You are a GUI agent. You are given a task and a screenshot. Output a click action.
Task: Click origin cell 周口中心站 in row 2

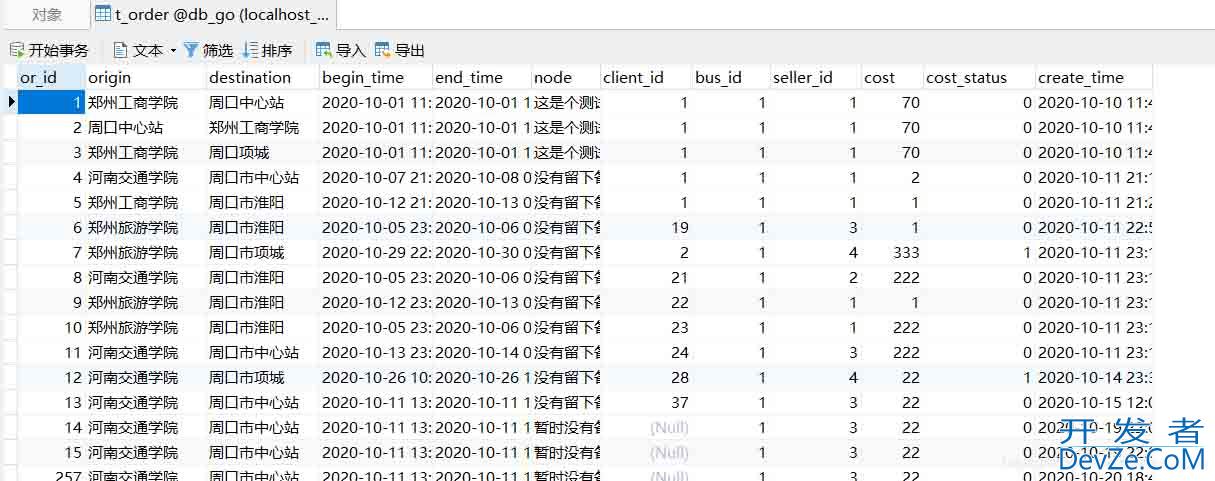click(x=145, y=127)
